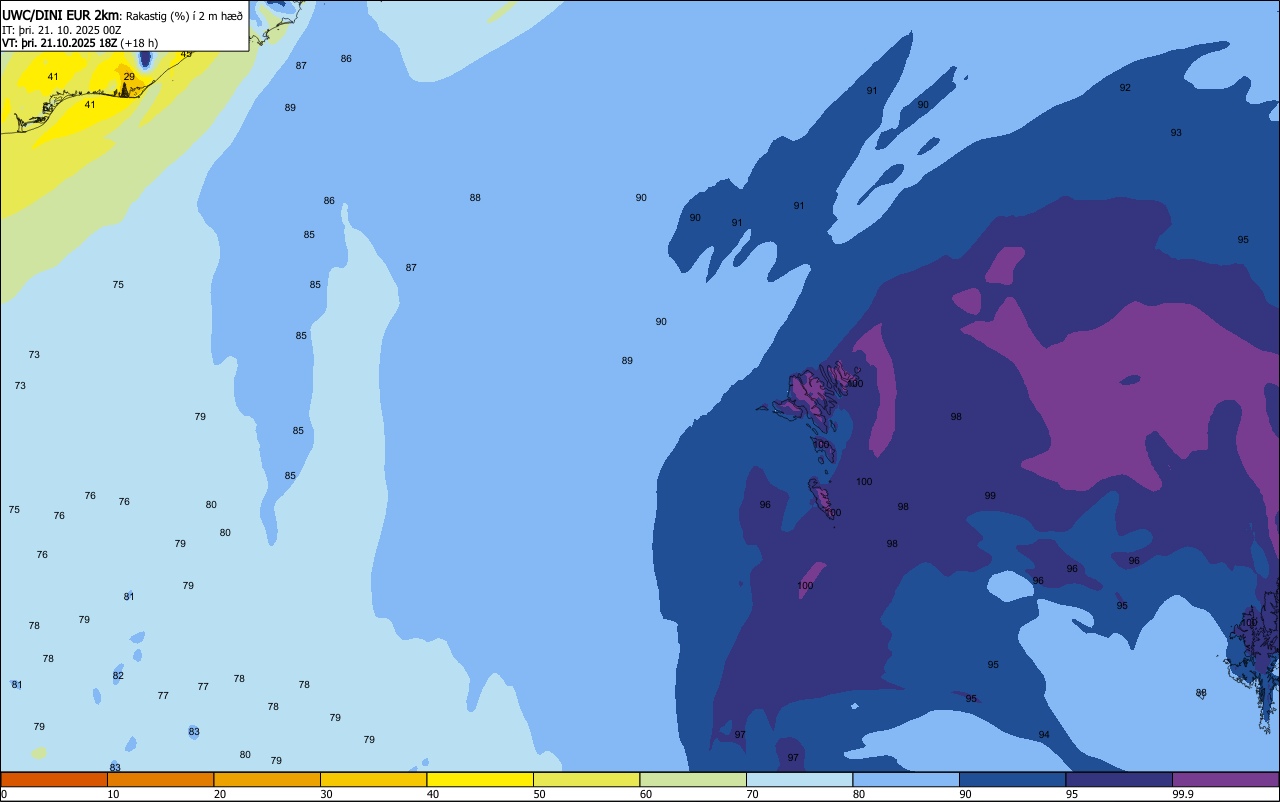
Task: Select the gold 30–40 legend swatch
Action: point(373,779)
